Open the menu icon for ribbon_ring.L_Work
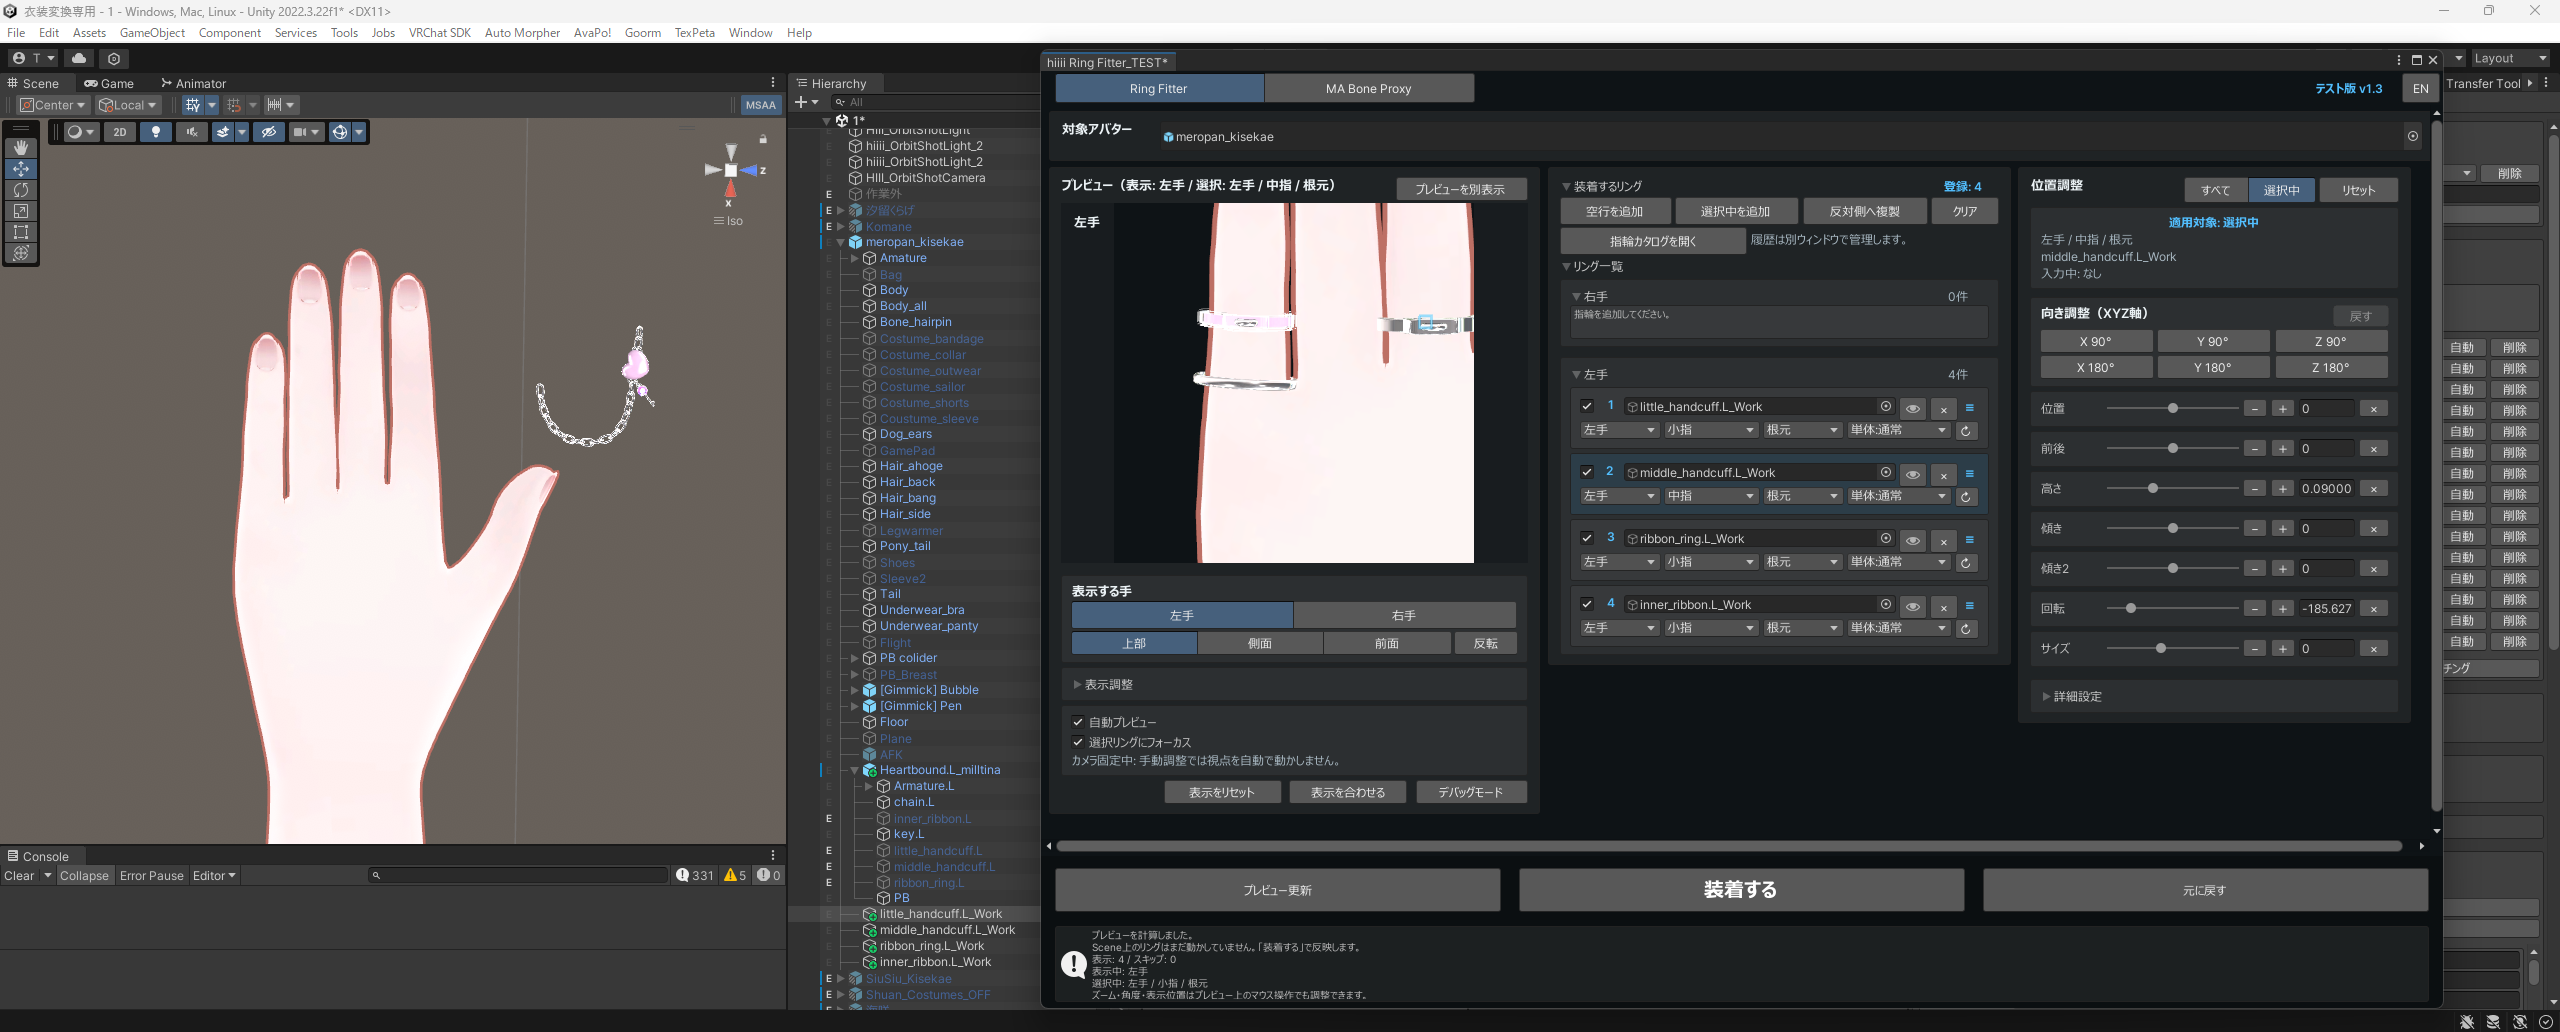Image resolution: width=2560 pixels, height=1032 pixels. 1970,539
